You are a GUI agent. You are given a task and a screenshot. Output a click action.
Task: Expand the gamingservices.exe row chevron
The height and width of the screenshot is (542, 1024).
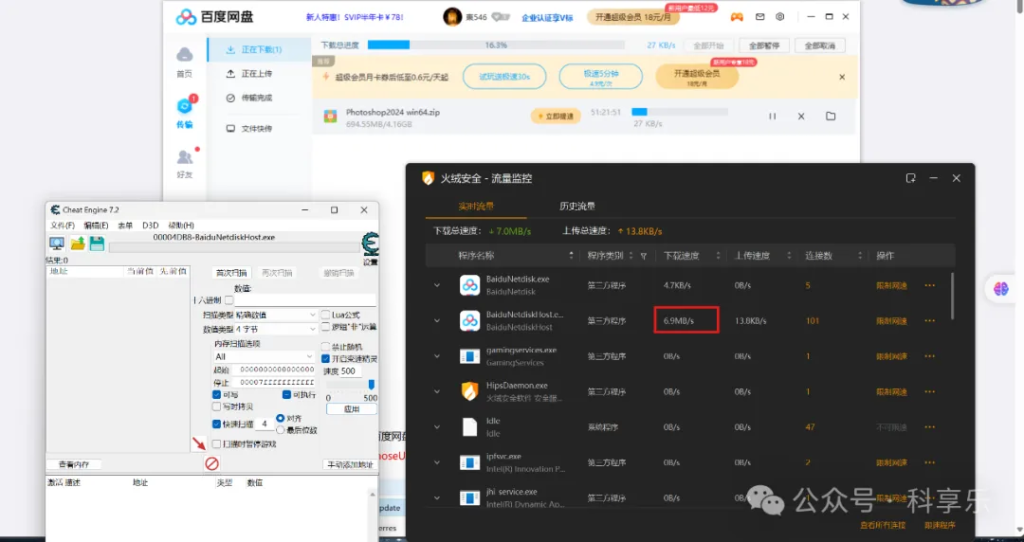[437, 356]
